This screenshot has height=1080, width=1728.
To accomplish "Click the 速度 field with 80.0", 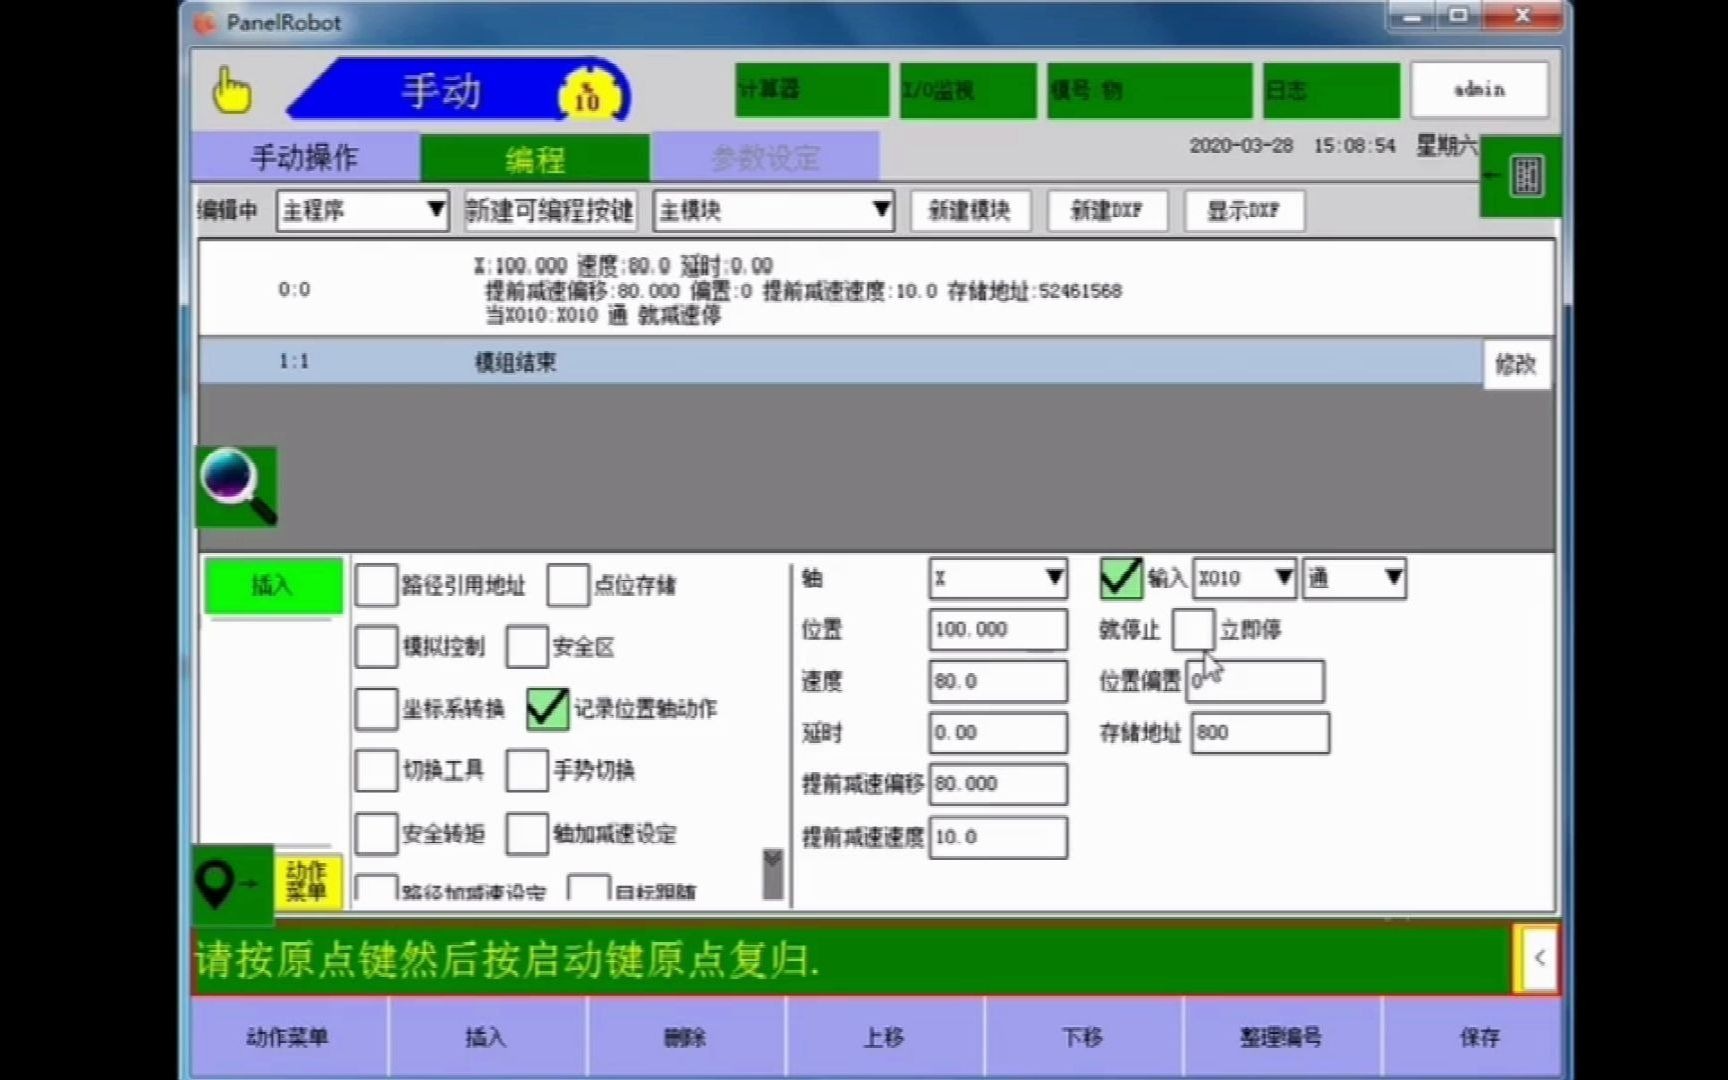I will [998, 681].
